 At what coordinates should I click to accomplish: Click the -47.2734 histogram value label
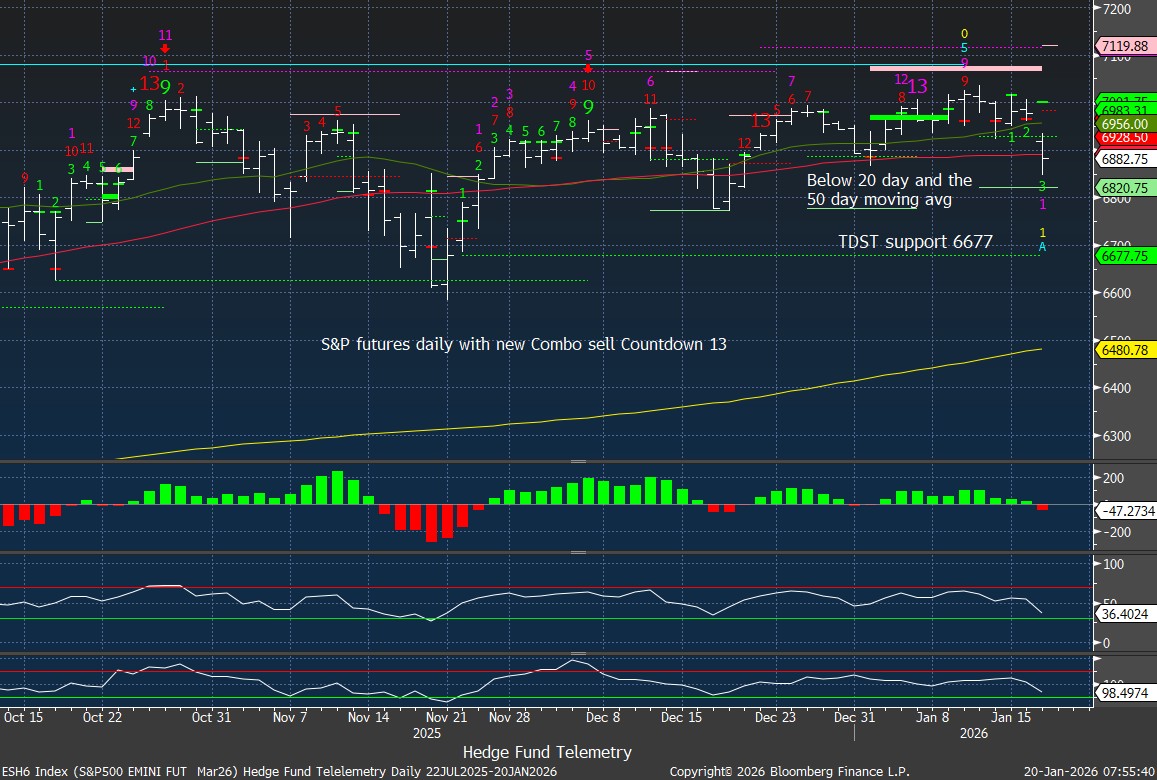pyautogui.click(x=1126, y=511)
